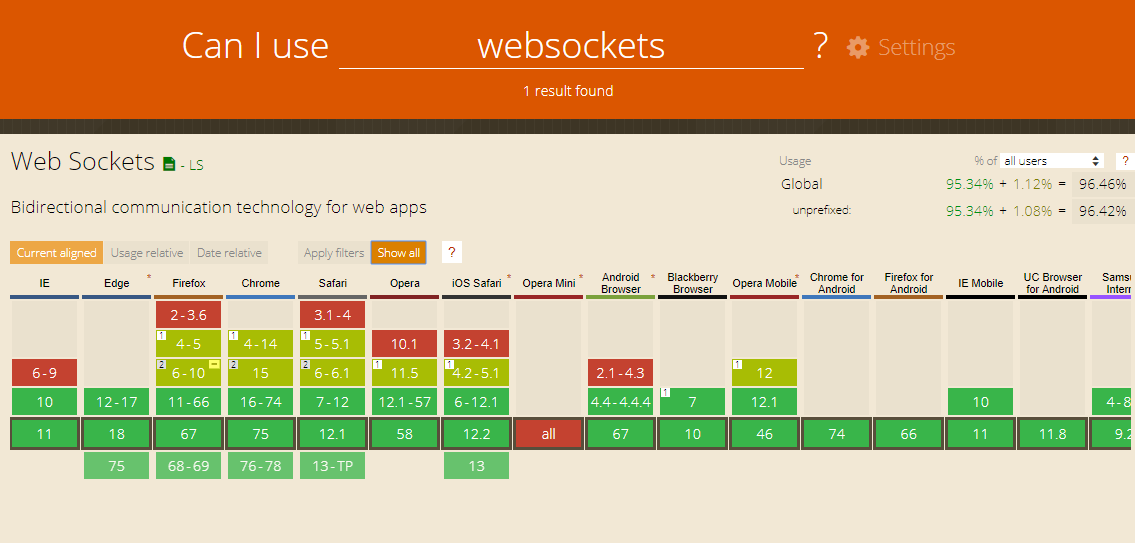Open the all users dropdown
Image resolution: width=1135 pixels, height=543 pixels.
pyautogui.click(x=1052, y=161)
